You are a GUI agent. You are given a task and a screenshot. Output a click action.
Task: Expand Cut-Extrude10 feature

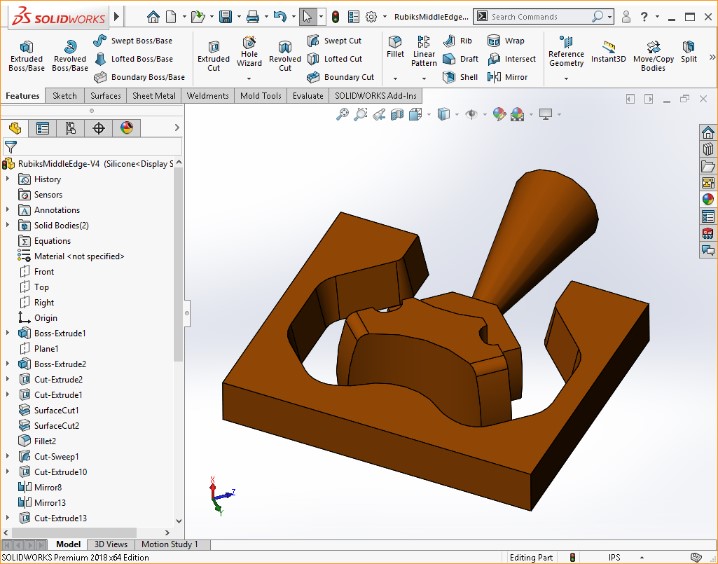click(7, 472)
